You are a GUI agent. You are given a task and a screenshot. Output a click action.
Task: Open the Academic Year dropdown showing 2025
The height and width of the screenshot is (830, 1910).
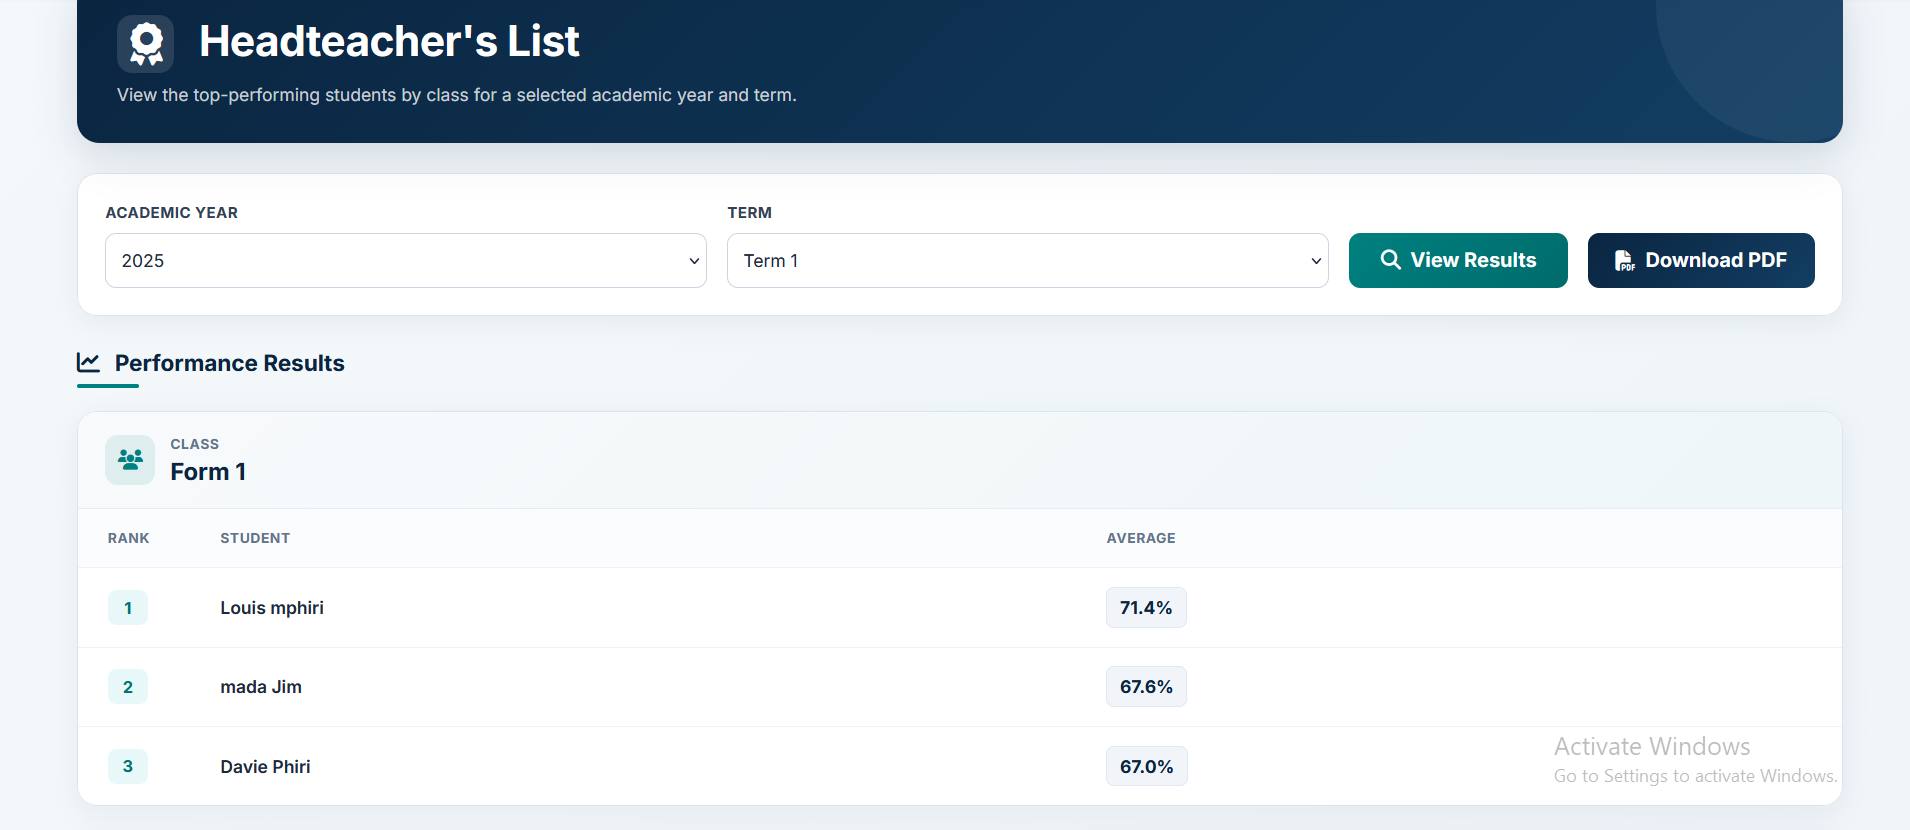[406, 261]
